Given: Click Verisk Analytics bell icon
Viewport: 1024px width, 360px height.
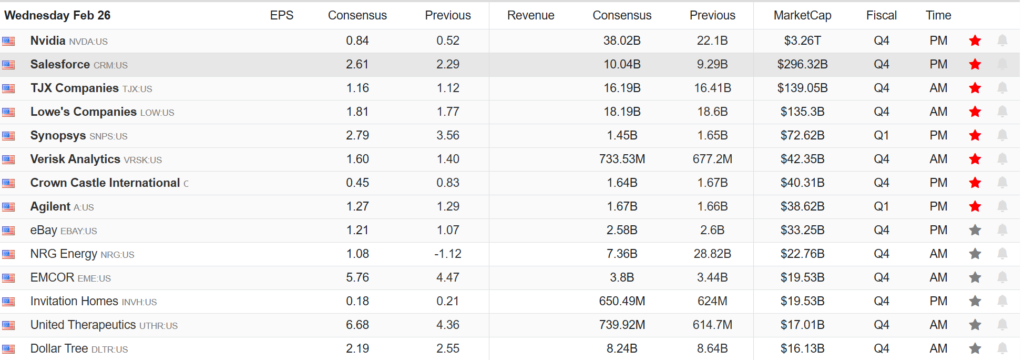Looking at the screenshot, I should [x=1002, y=159].
